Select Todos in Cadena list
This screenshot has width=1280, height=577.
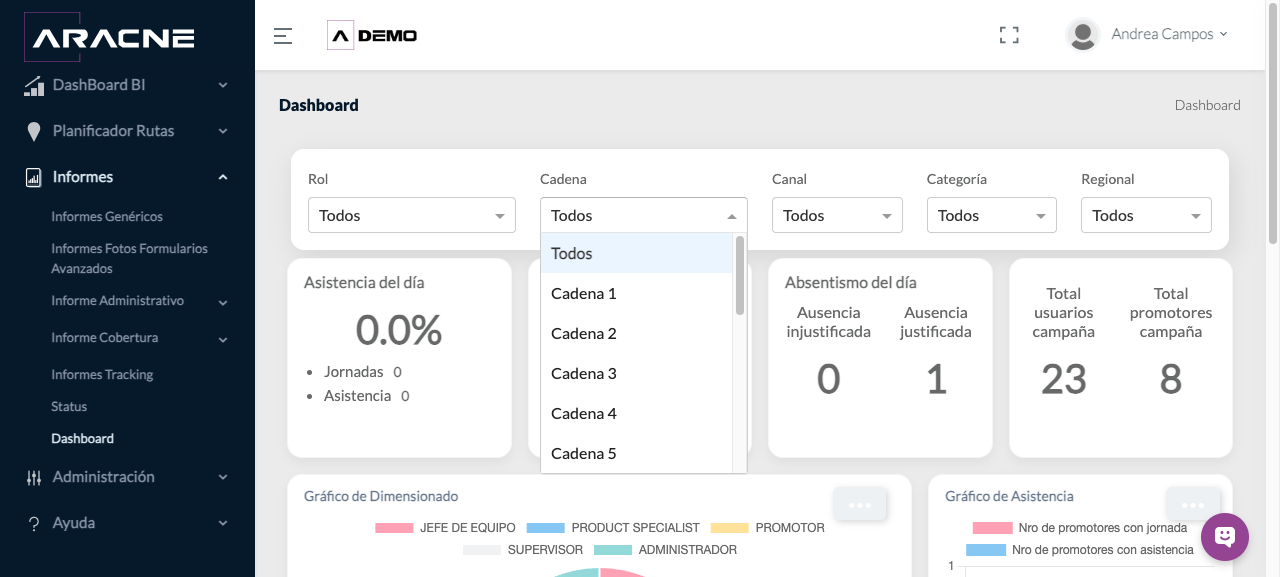[637, 254]
